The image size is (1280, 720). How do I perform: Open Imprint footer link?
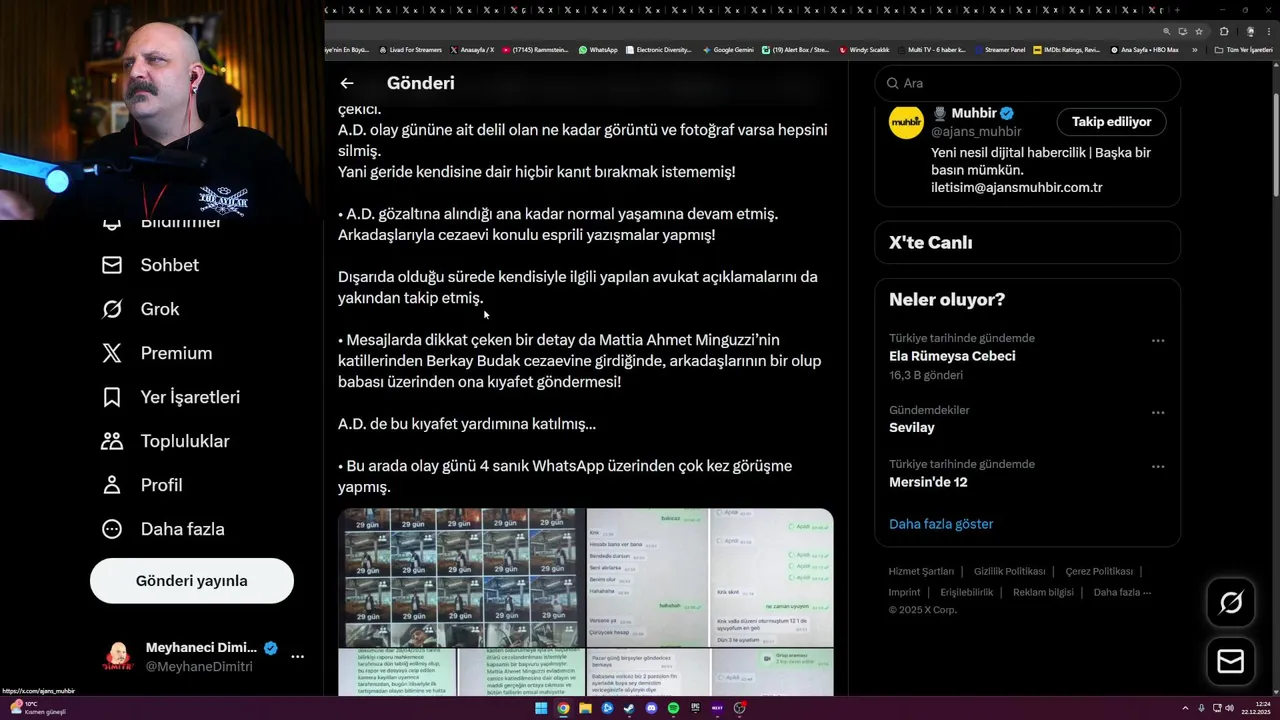tap(904, 593)
